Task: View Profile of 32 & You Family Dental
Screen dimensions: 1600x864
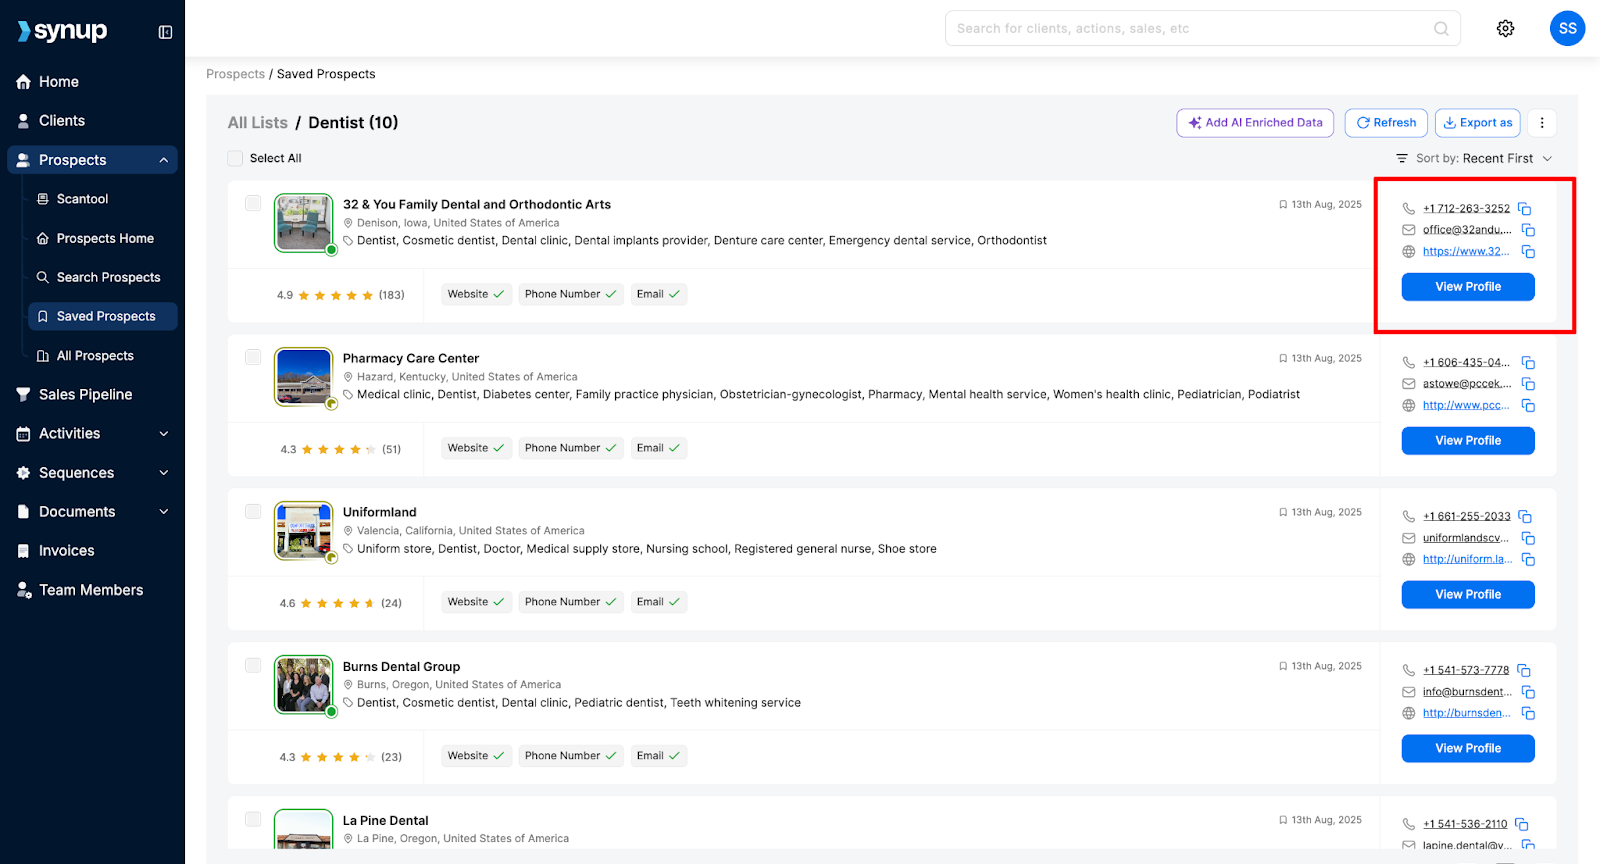Action: pos(1468,287)
